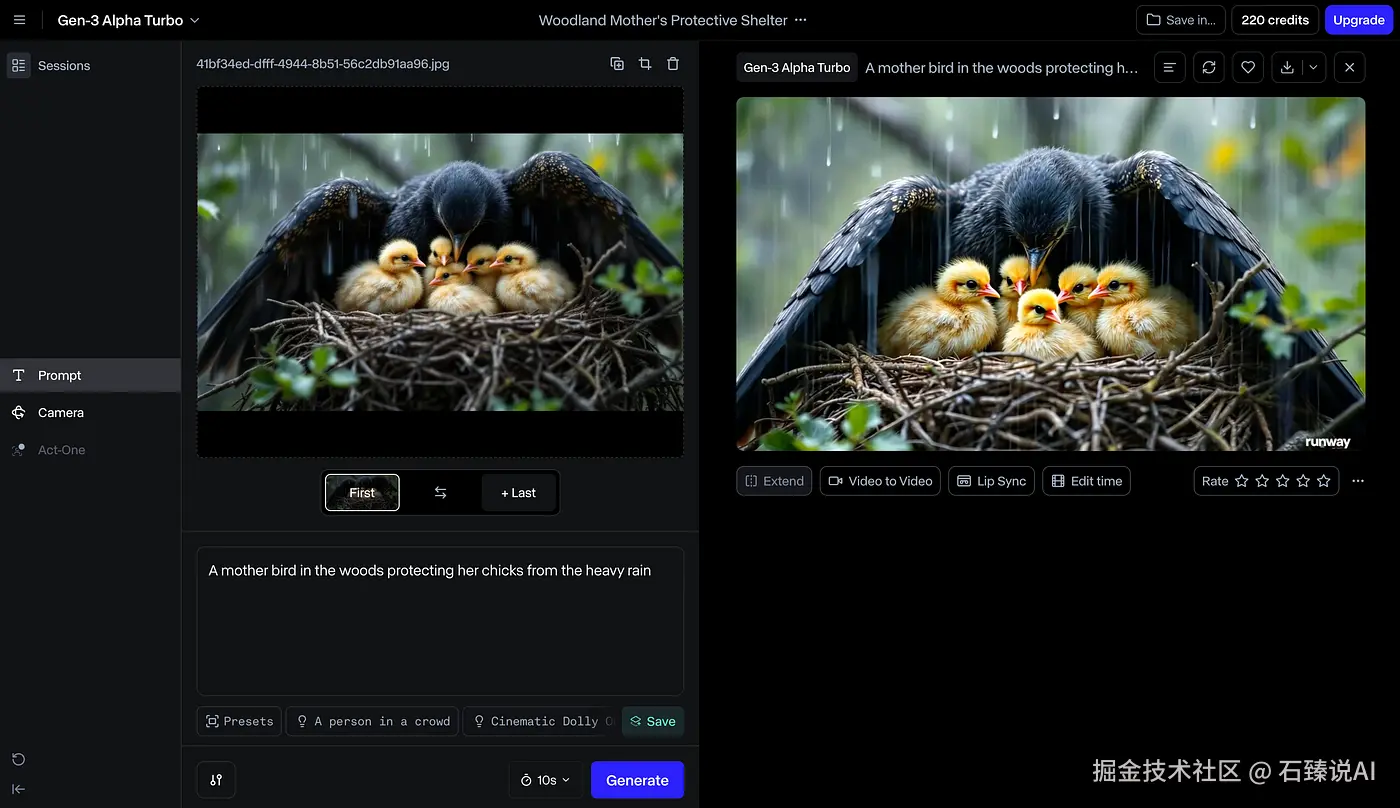Choose the 'Cinematic Dolly' suggestion
Image resolution: width=1400 pixels, height=808 pixels.
click(x=541, y=721)
